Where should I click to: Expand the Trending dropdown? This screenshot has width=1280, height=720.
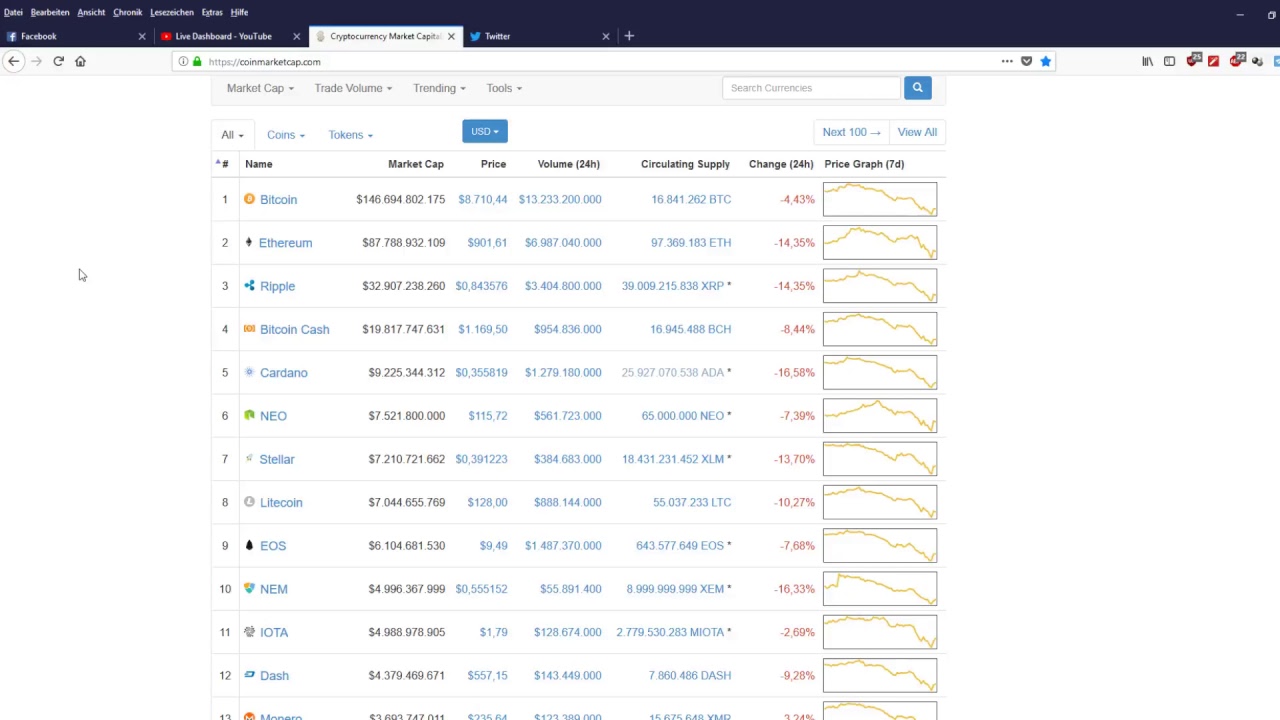[x=439, y=88]
